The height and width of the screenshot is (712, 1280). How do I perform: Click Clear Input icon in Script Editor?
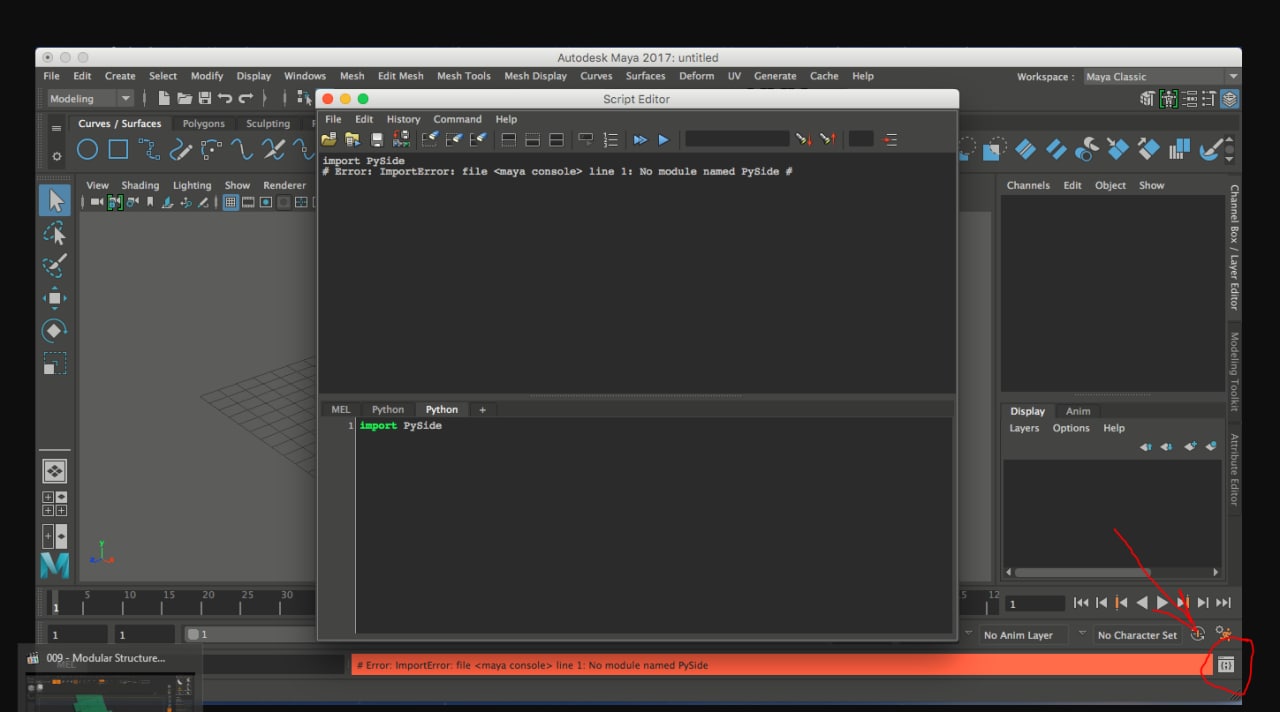(x=454, y=139)
